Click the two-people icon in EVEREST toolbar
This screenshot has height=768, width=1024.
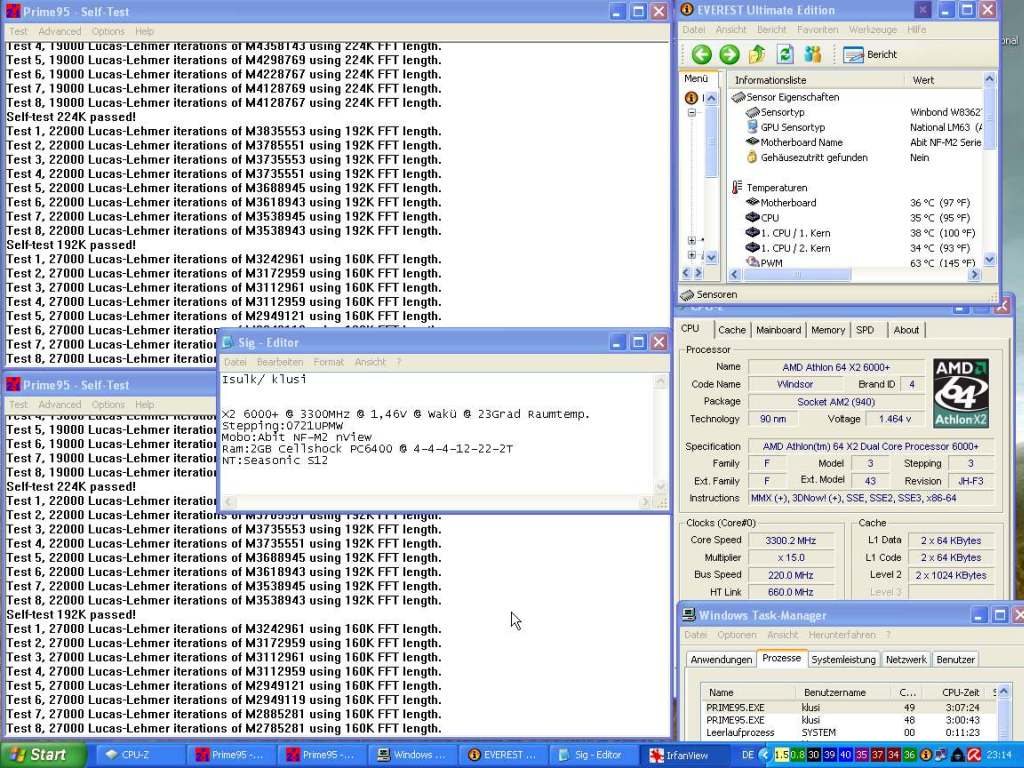[813, 55]
